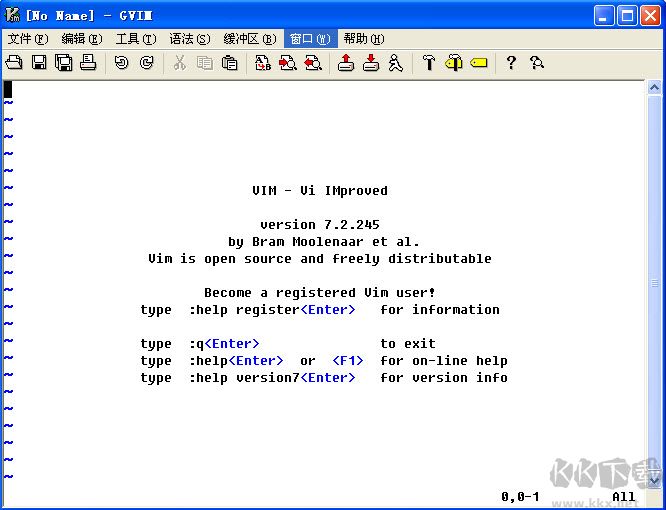This screenshot has width=666, height=510.
Task: Click the ':help register<Enter>' text
Action: [272, 310]
